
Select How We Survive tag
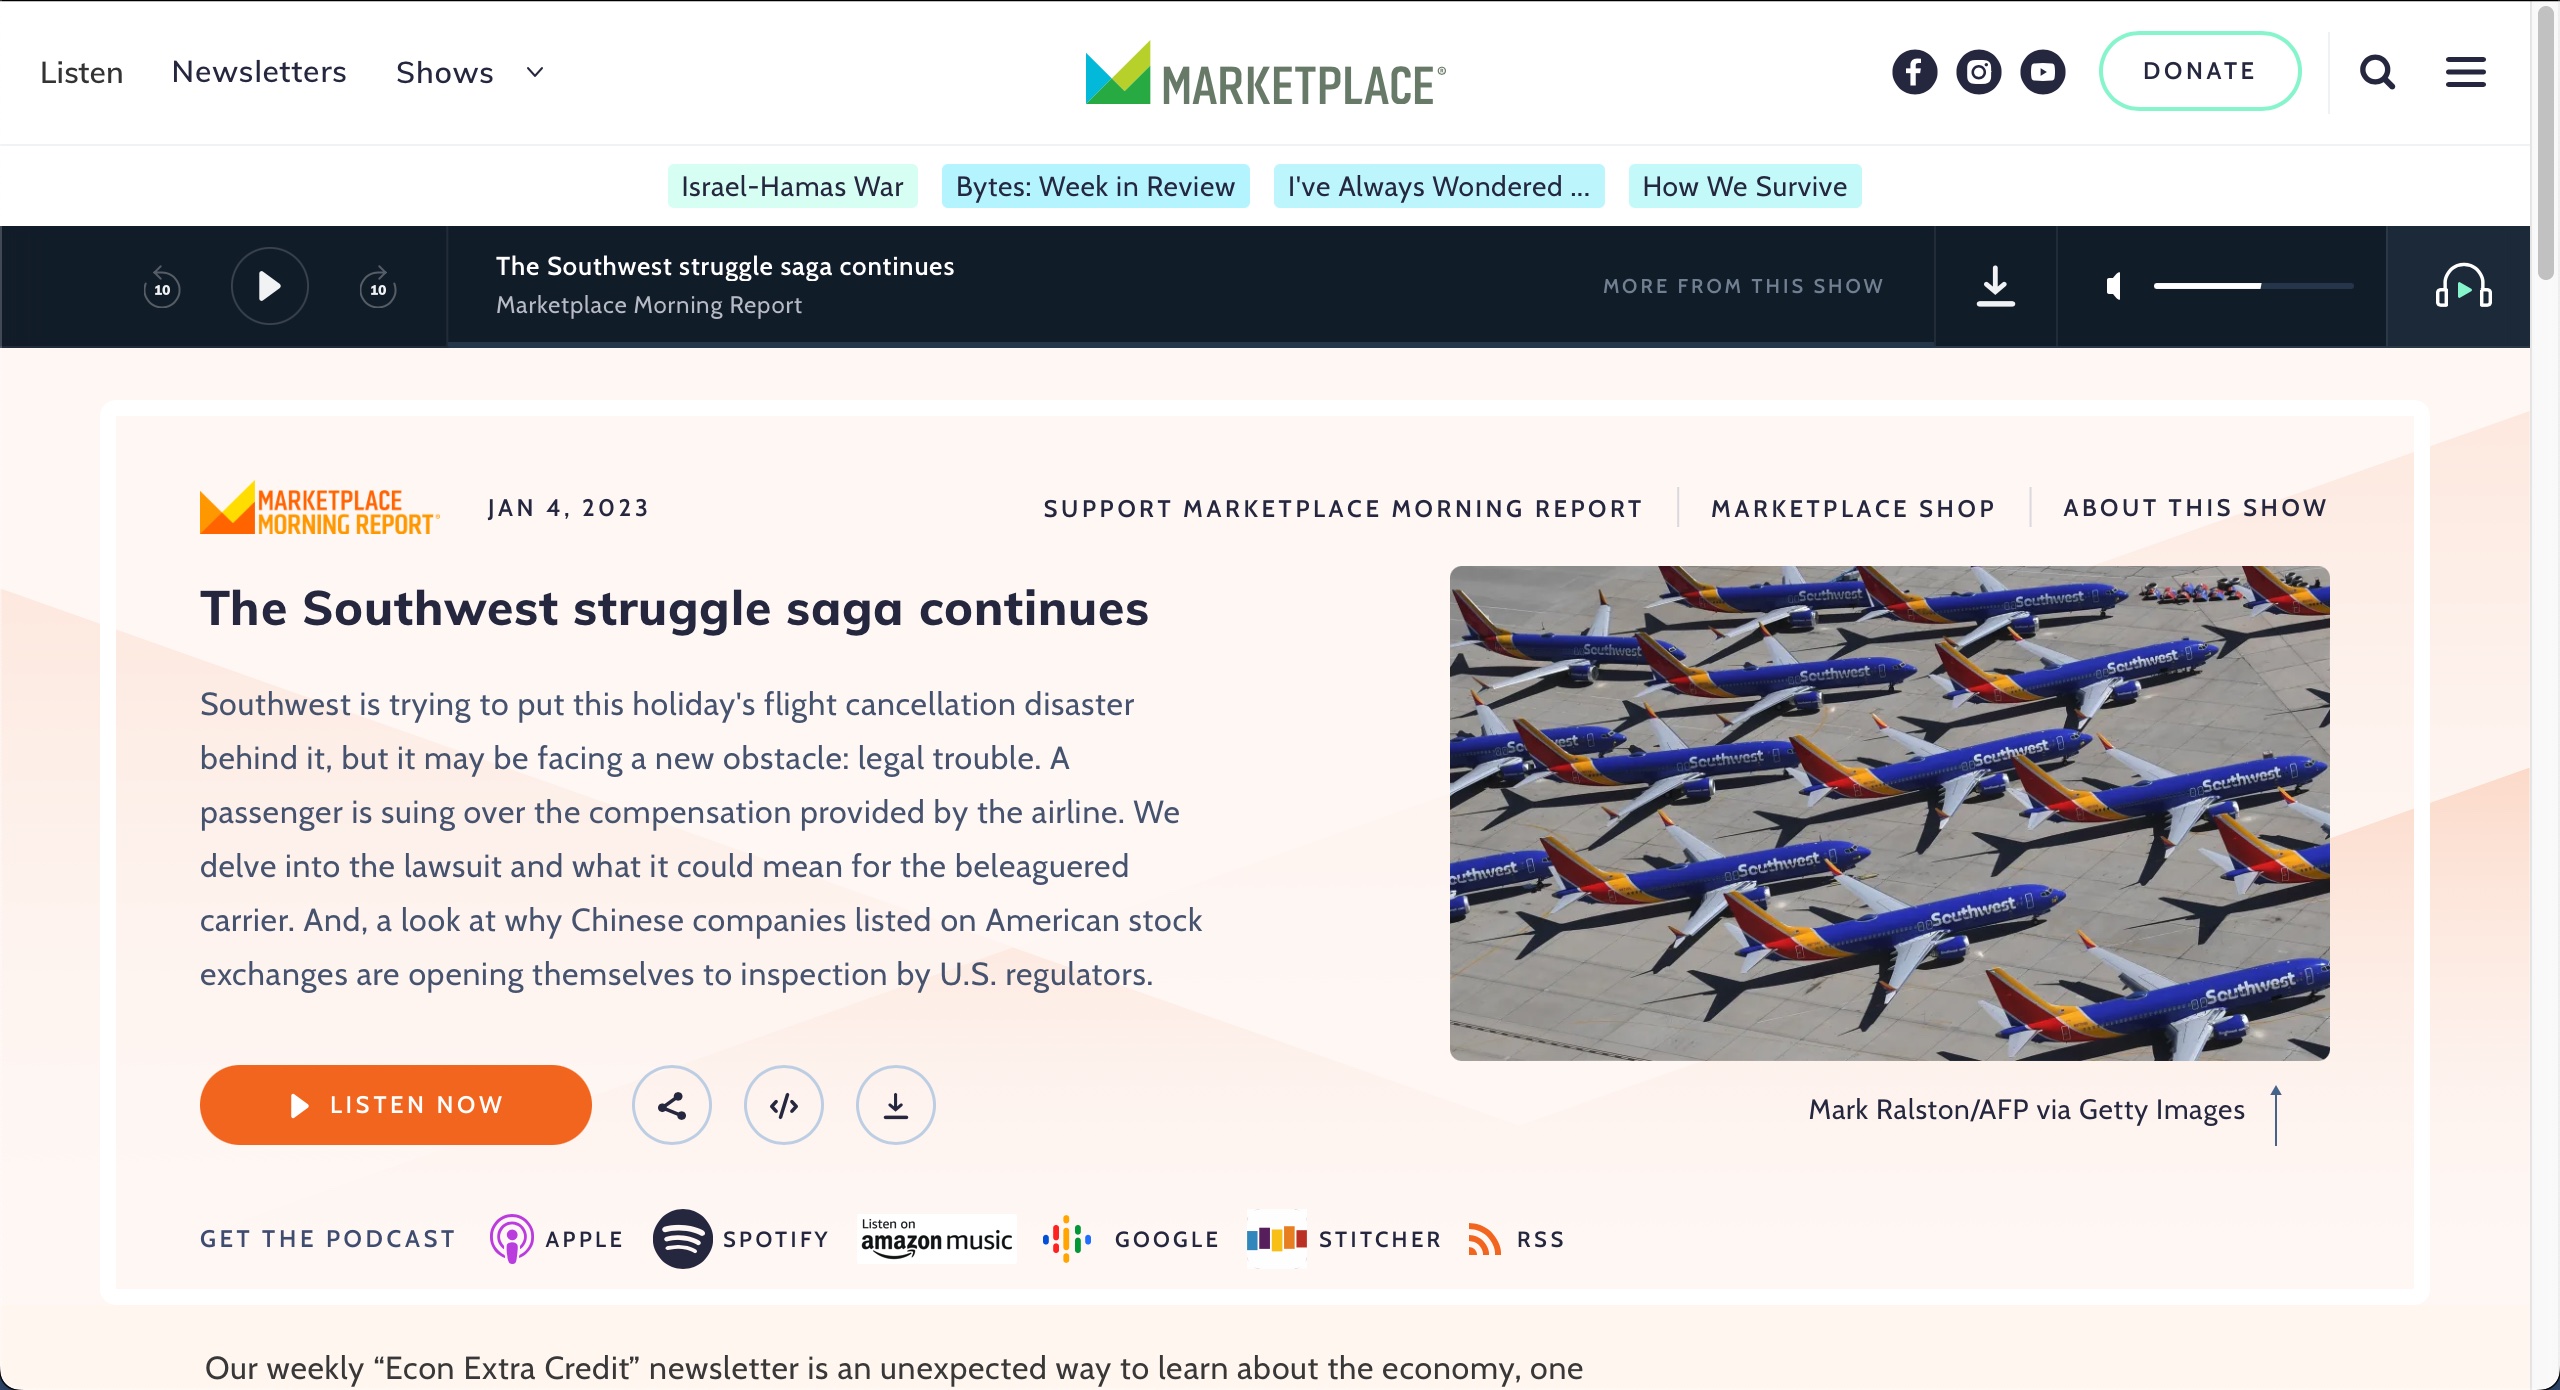(1744, 186)
